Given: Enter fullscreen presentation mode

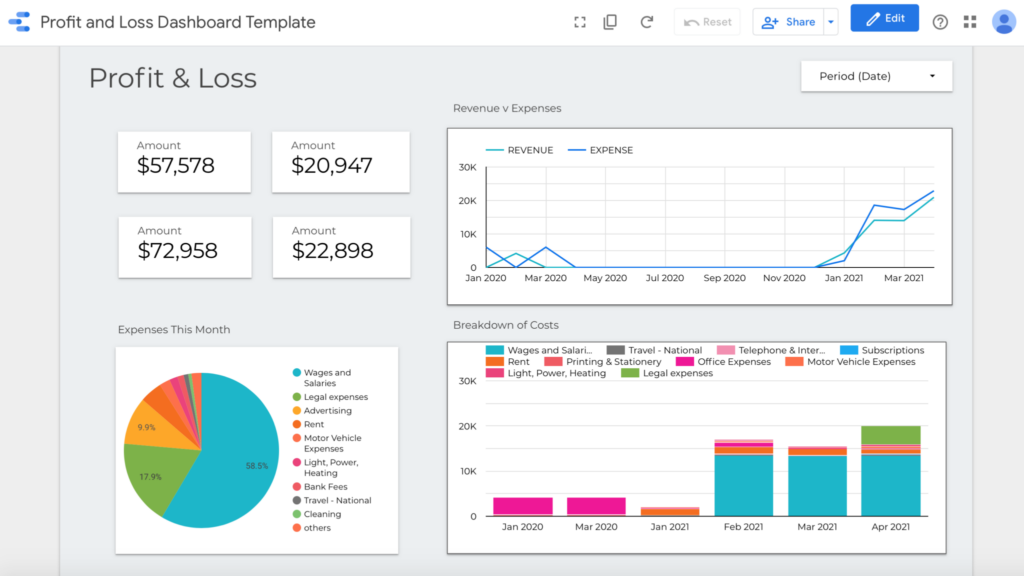Looking at the screenshot, I should (x=580, y=20).
